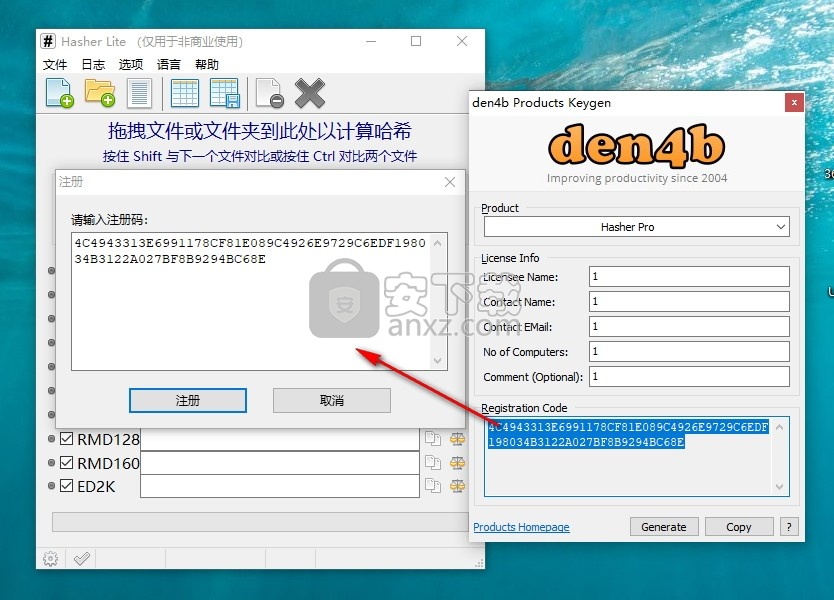The image size is (834, 600).
Task: Close the 注册 registration dialog
Action: pos(450,182)
